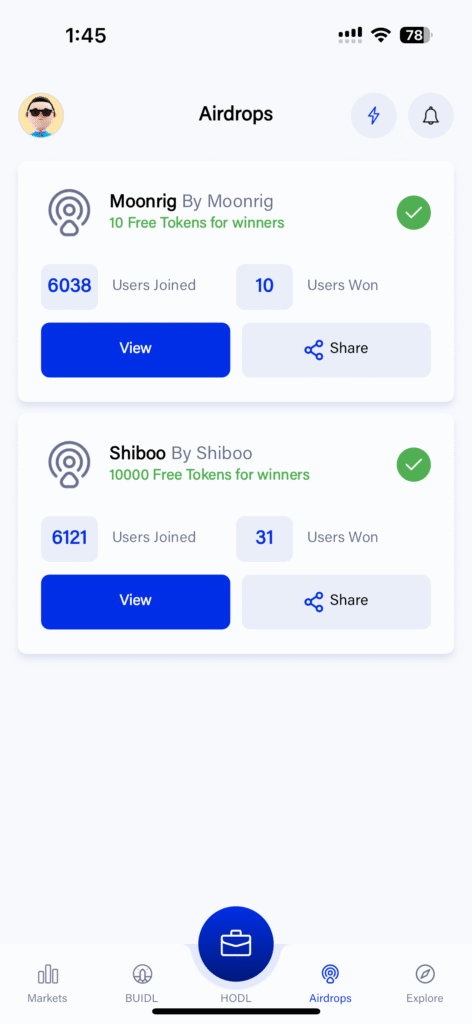The image size is (472, 1024).
Task: Tap the 31 Users Won count
Action: [x=264, y=538]
